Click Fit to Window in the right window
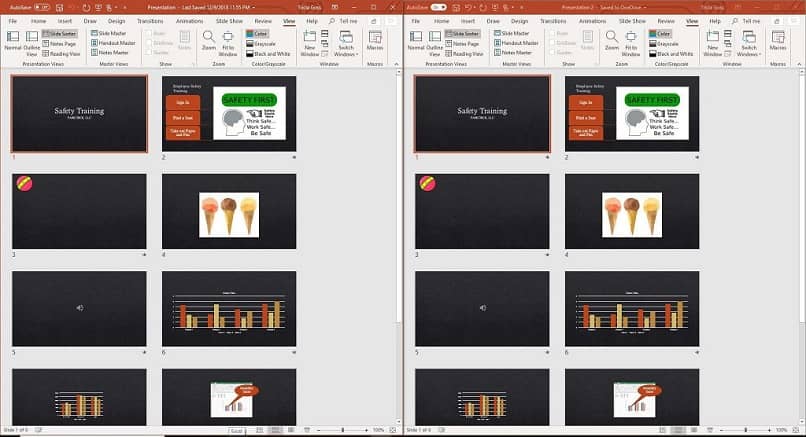806x437 pixels. point(631,43)
